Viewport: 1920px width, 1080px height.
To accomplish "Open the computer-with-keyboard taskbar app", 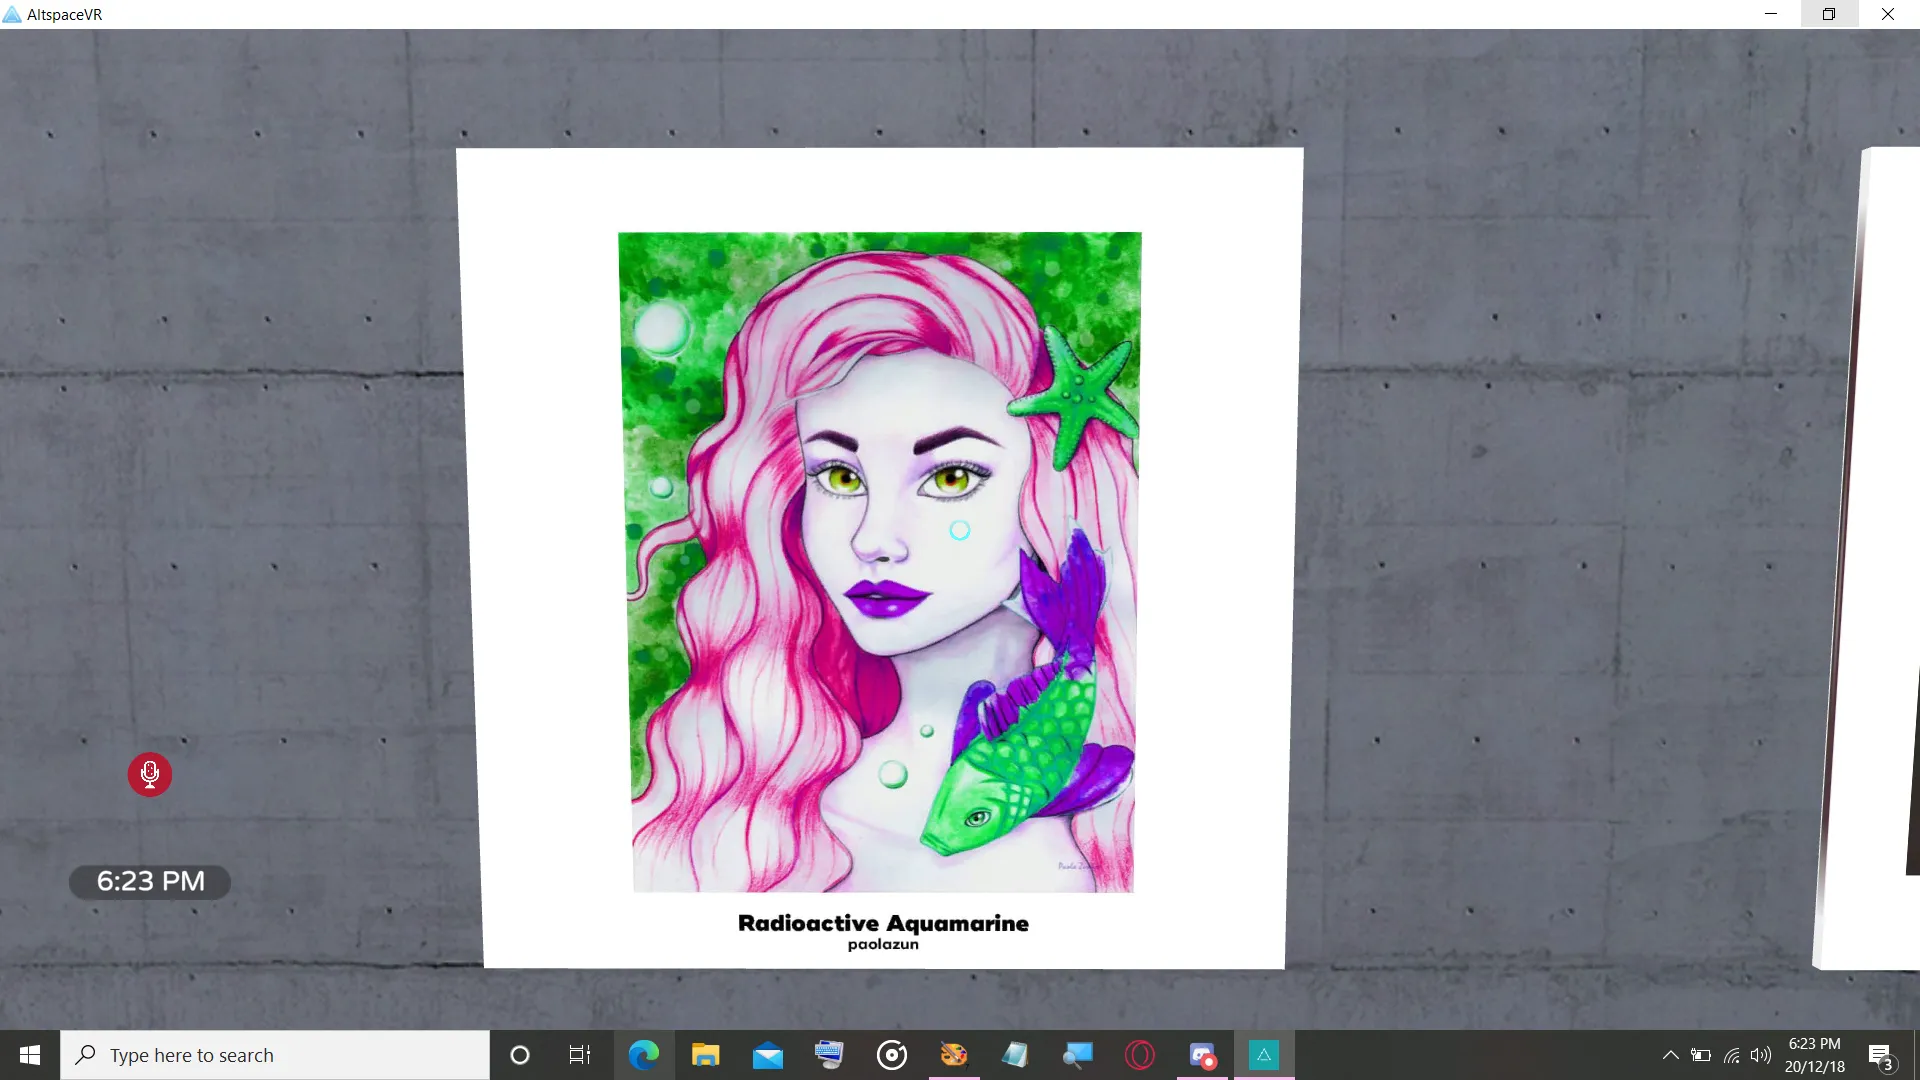I will (829, 1055).
